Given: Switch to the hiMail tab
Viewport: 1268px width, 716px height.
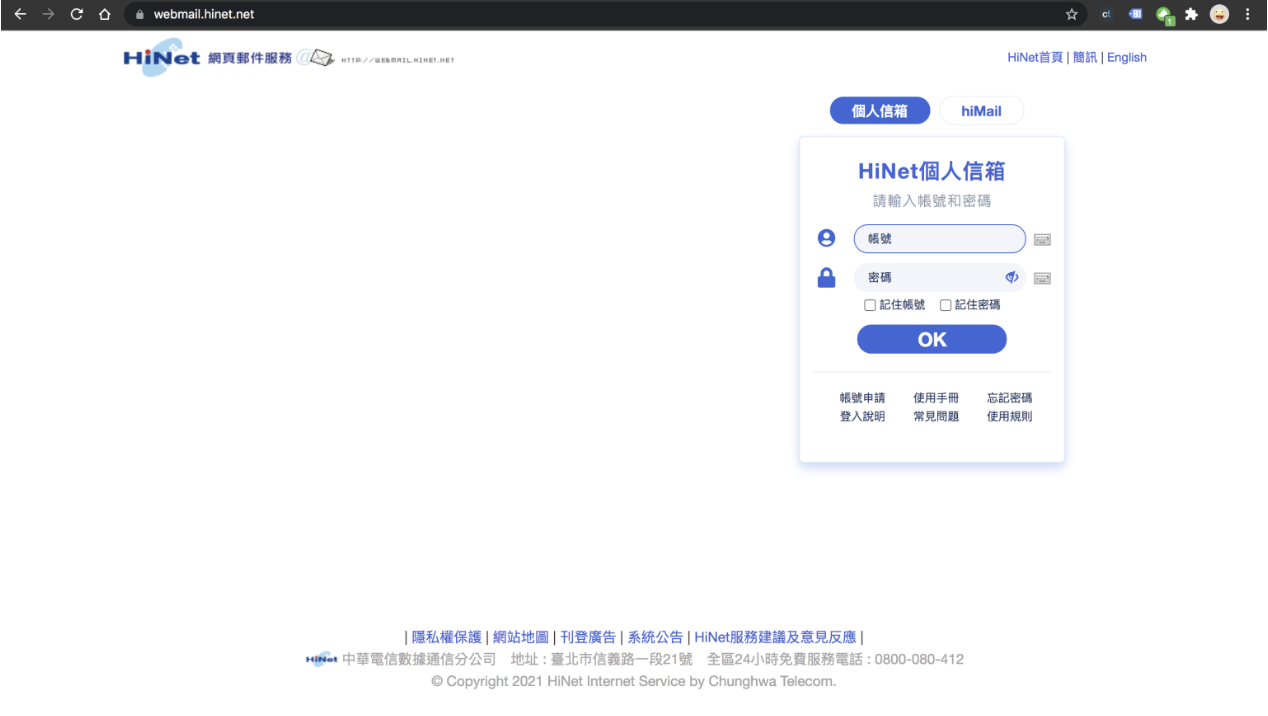Looking at the screenshot, I should click(x=981, y=111).
